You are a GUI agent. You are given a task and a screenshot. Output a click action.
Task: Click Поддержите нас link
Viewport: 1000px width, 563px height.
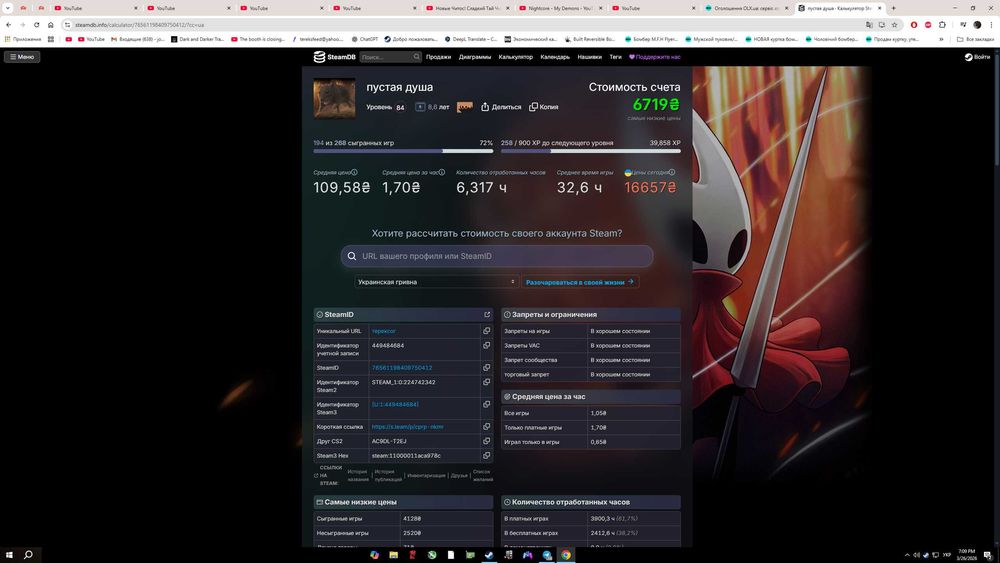click(655, 57)
